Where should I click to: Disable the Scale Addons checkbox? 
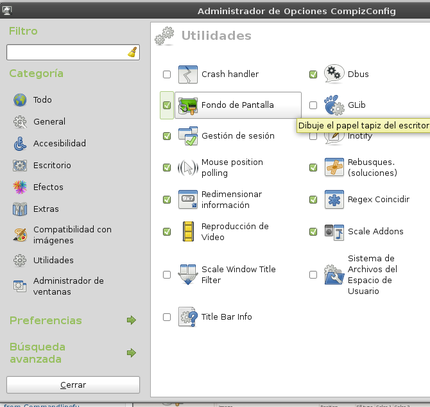[313, 232]
